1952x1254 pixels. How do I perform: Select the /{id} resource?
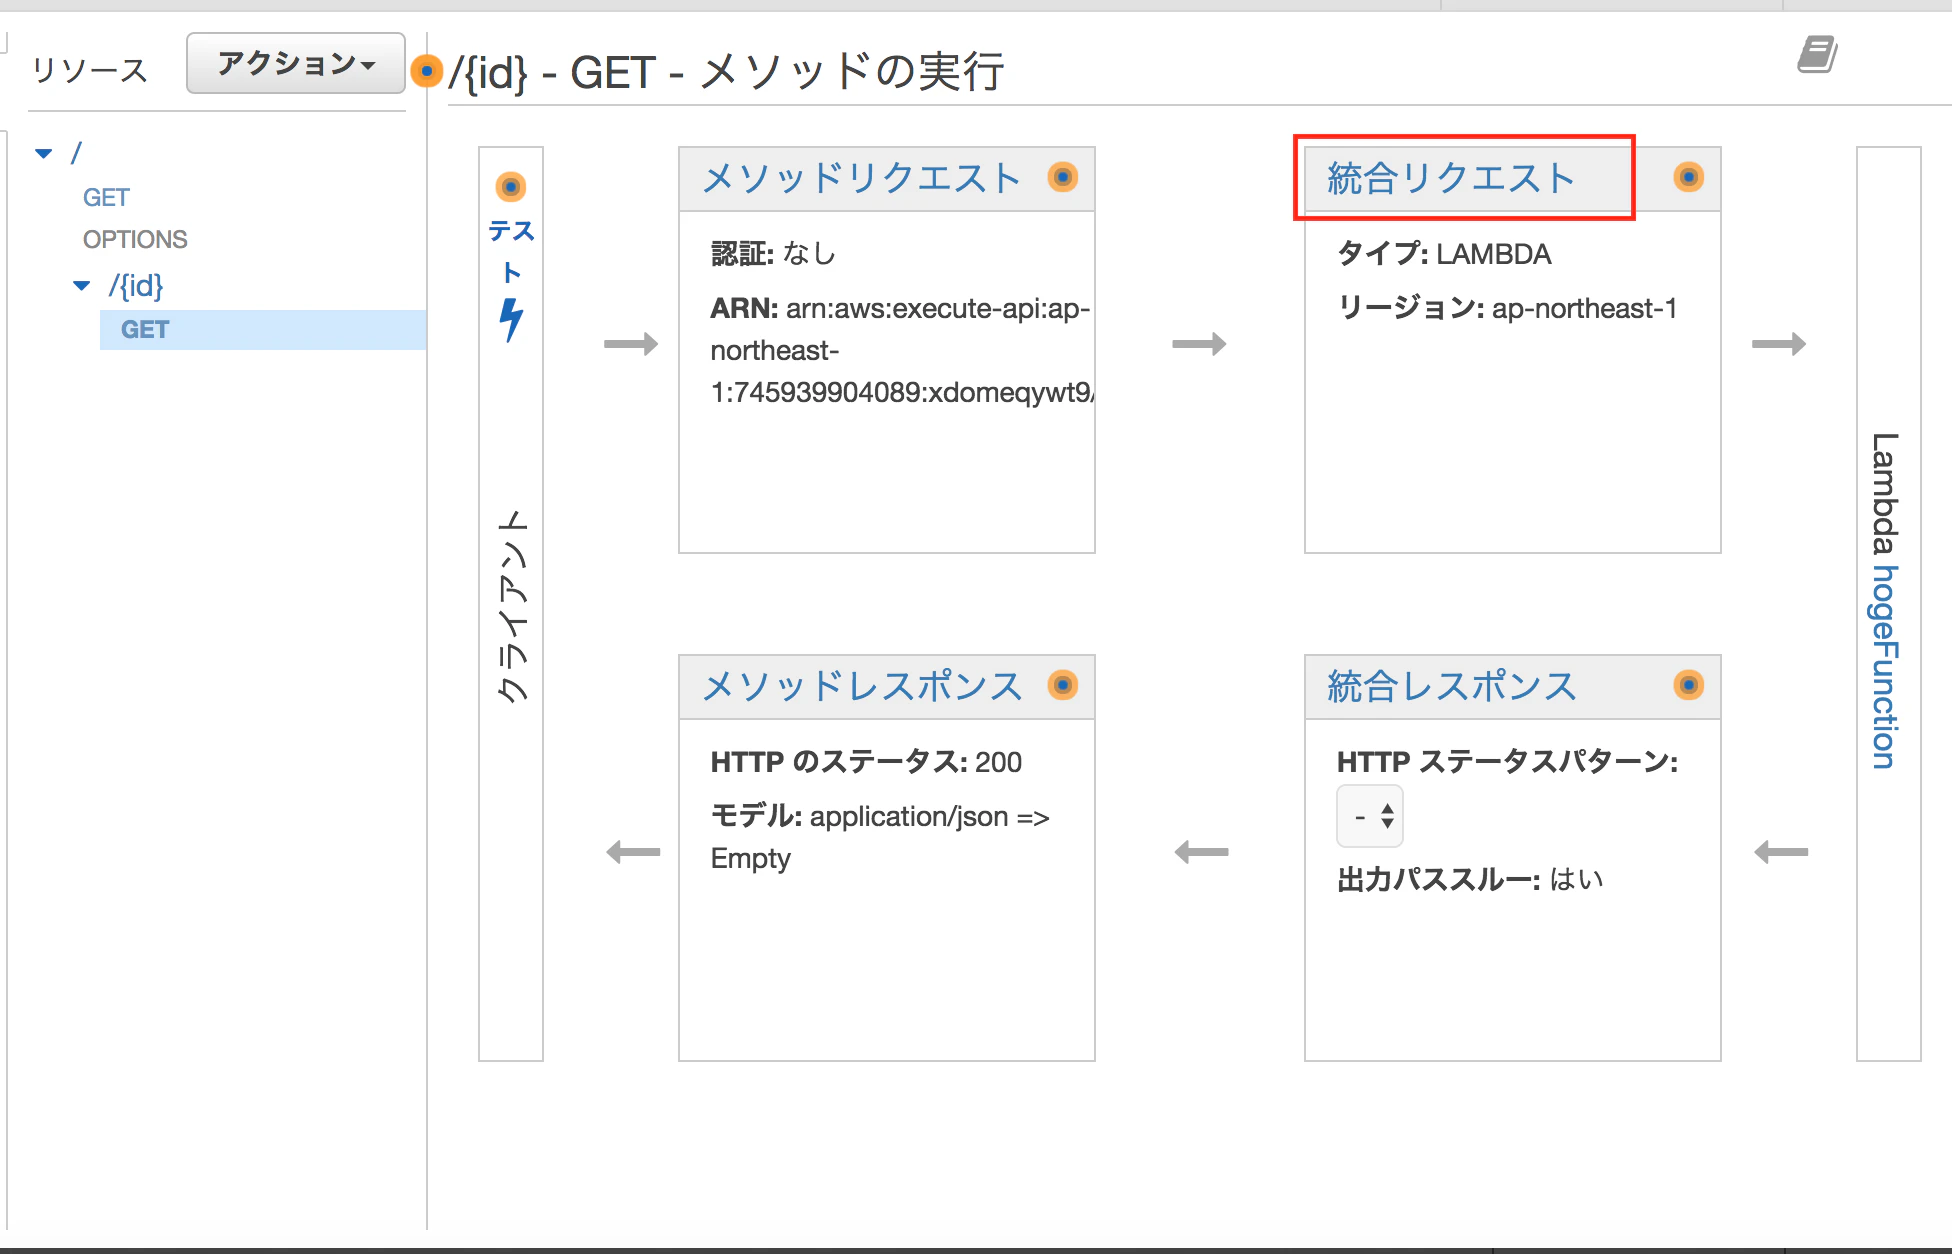136,286
